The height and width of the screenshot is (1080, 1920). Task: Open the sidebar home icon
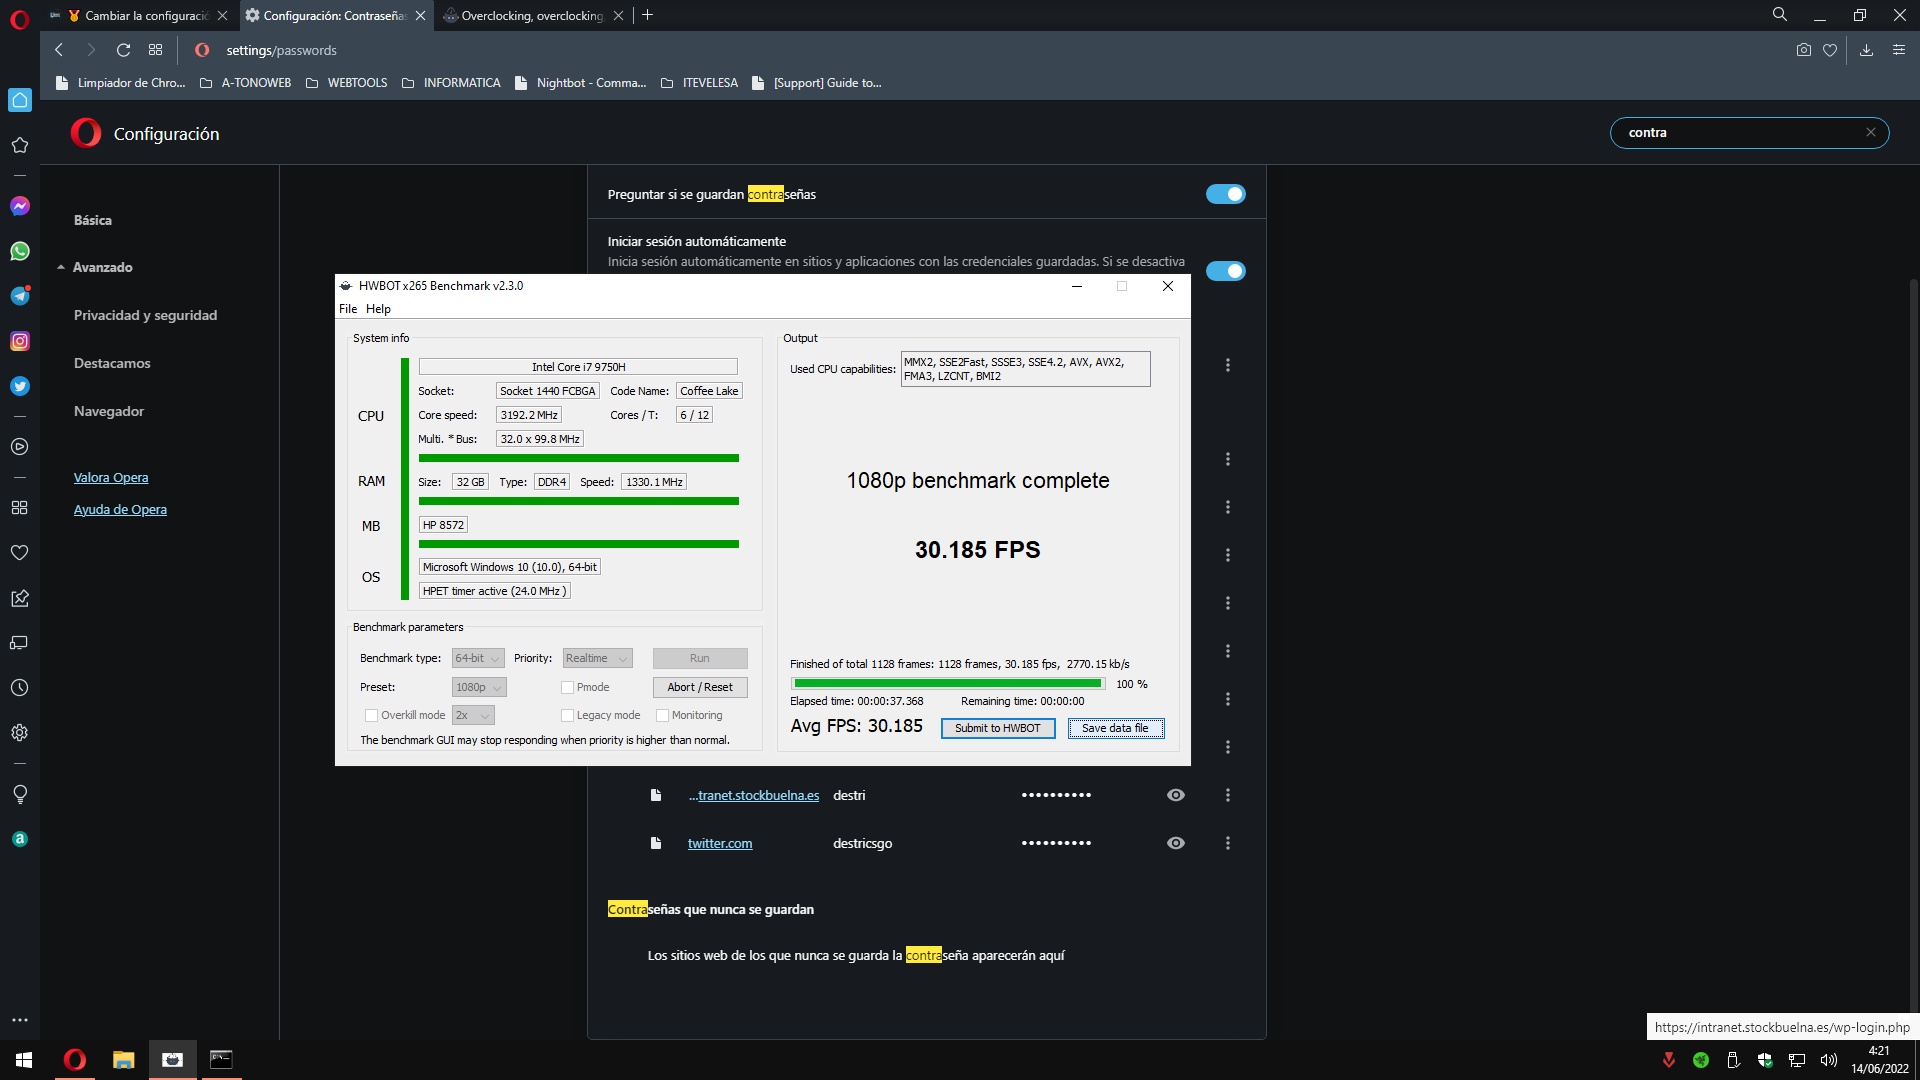(x=20, y=100)
